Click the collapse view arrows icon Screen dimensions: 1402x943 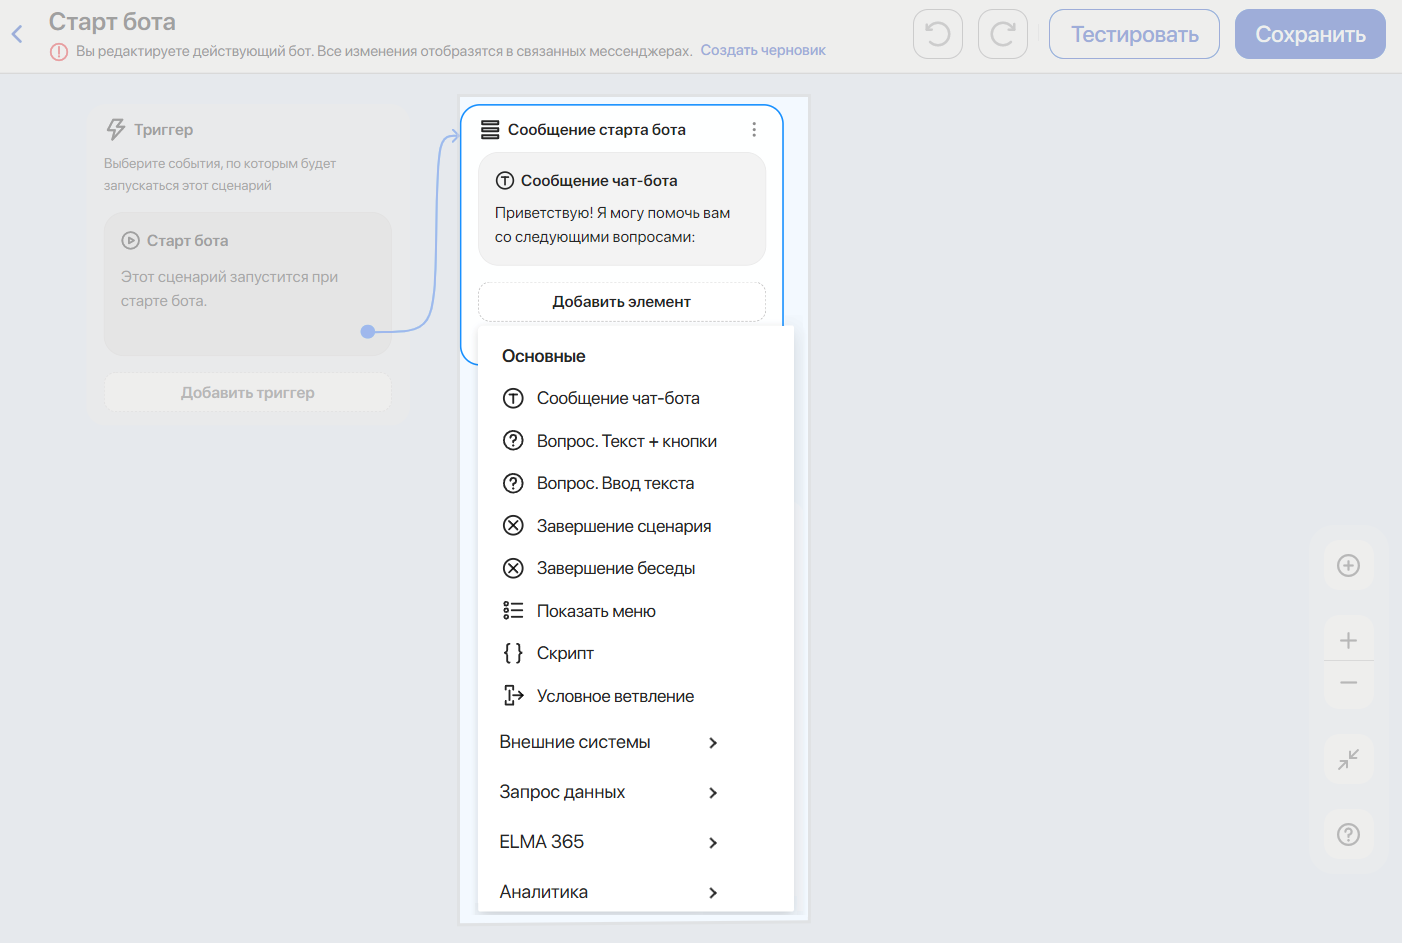[1348, 759]
